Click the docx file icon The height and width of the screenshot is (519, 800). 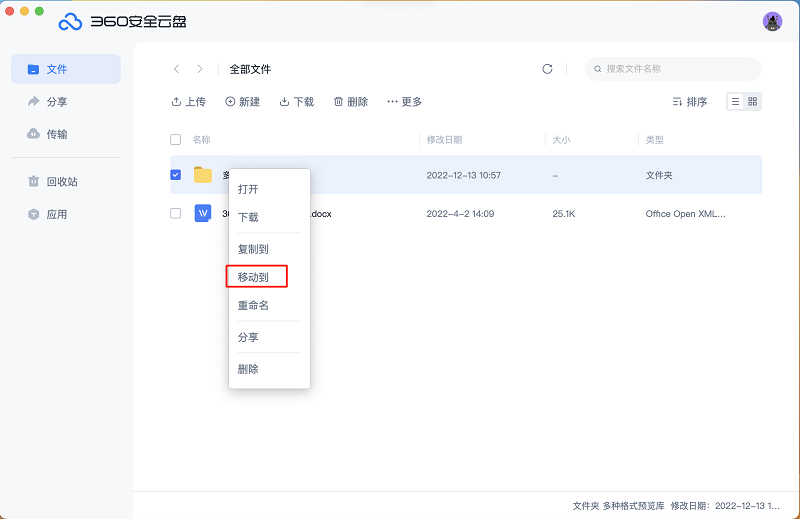point(203,213)
